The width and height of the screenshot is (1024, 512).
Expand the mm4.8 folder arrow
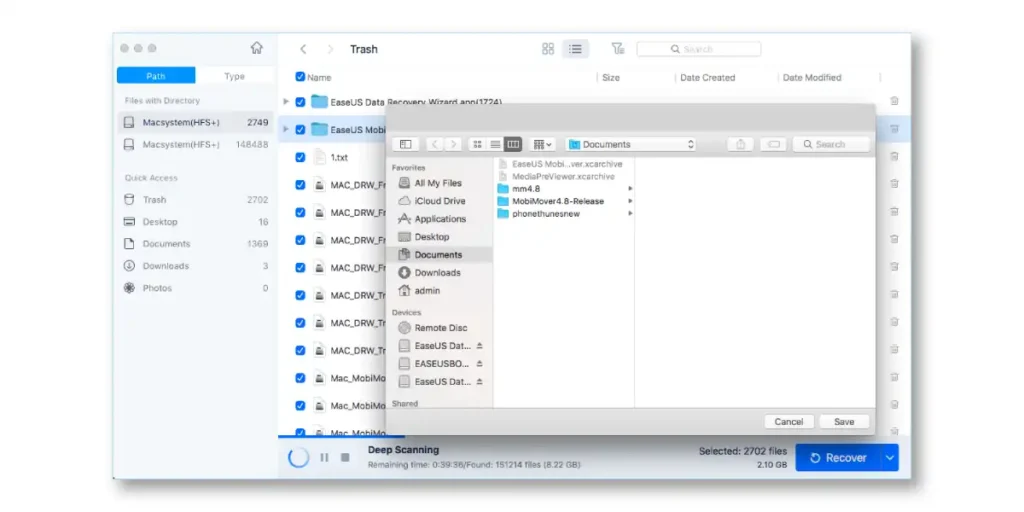coord(630,189)
